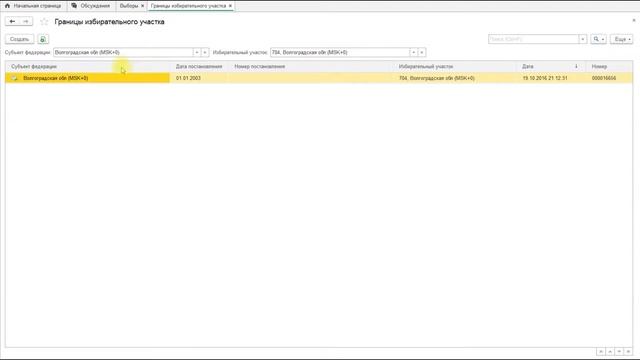Jump to the last row of the list
The image size is (640, 360).
click(x=628, y=351)
